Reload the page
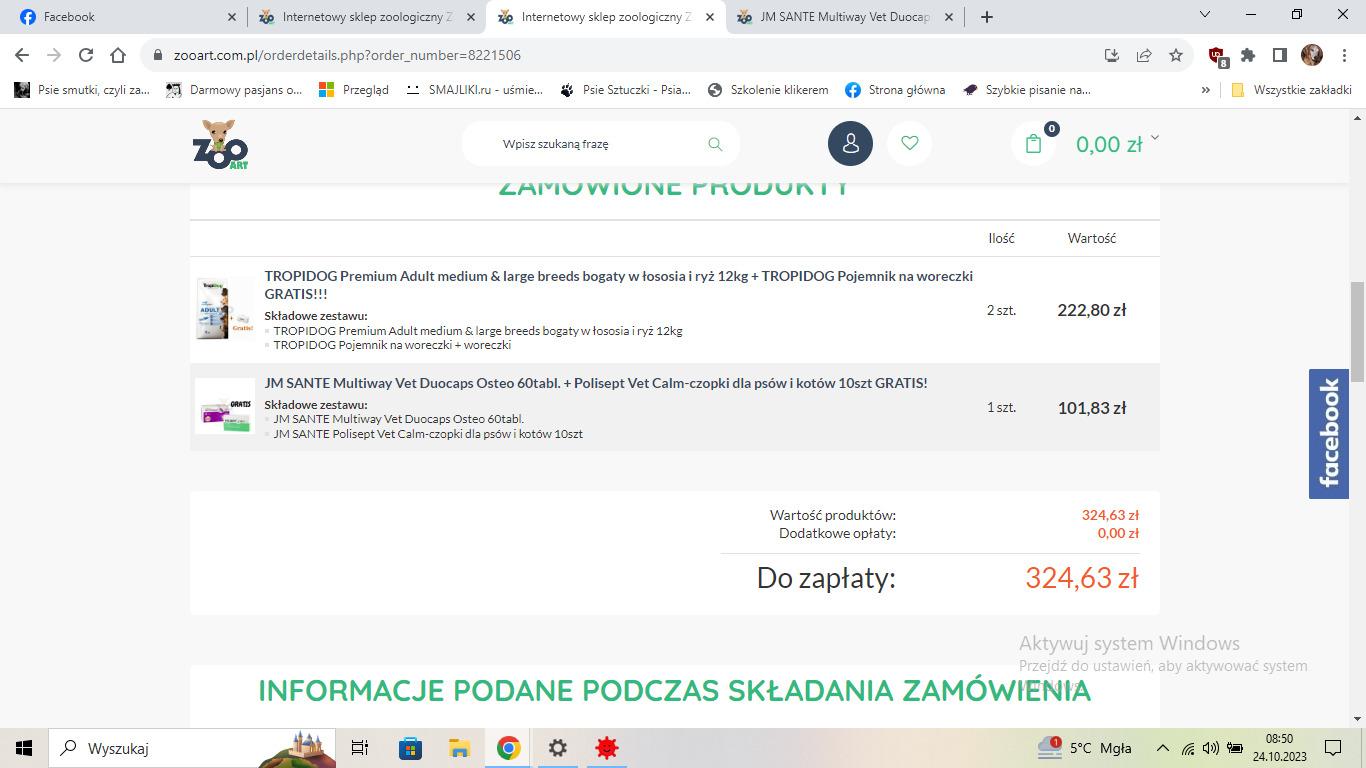 (86, 55)
